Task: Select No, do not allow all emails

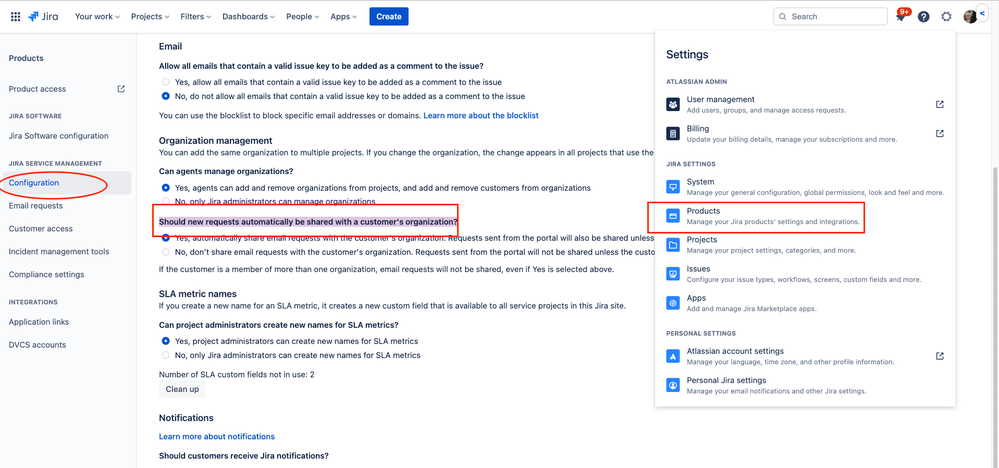Action: [166, 97]
